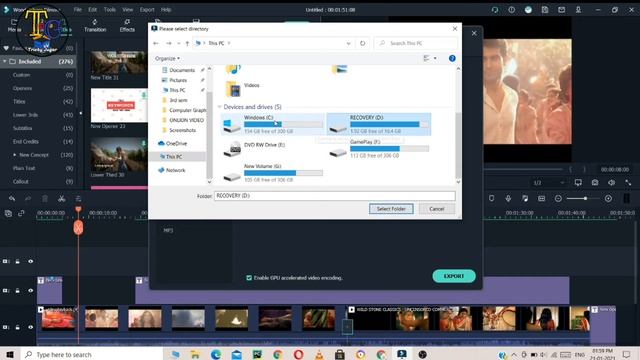Toggle the eye visibility of the title track
Image resolution: width=640 pixels, height=360 pixels.
31,291
